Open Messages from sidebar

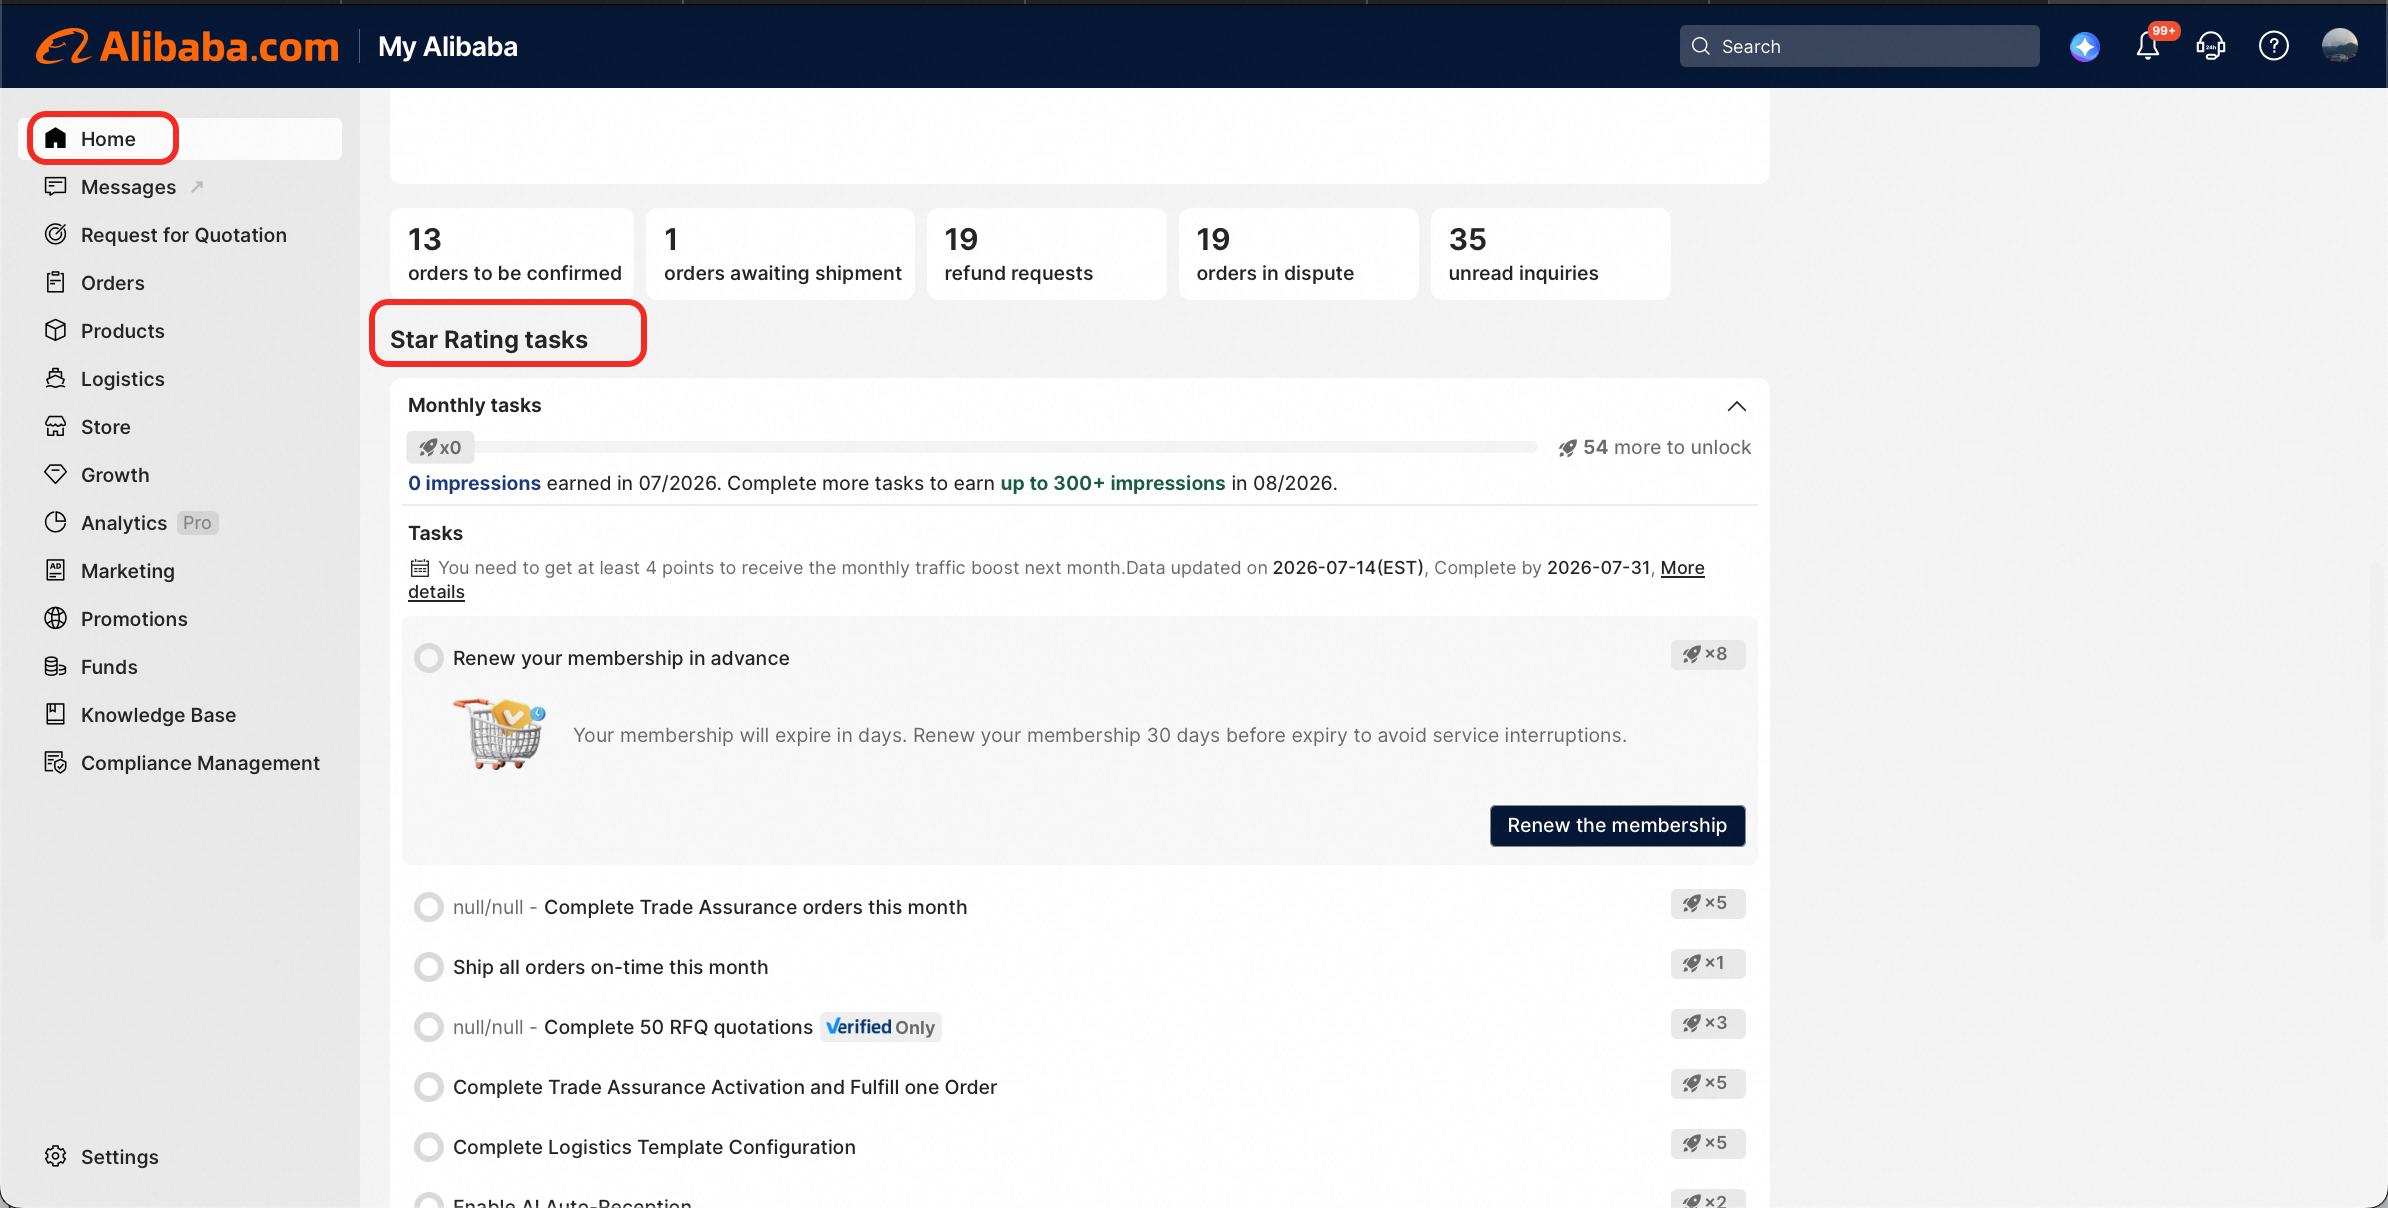tap(182, 187)
